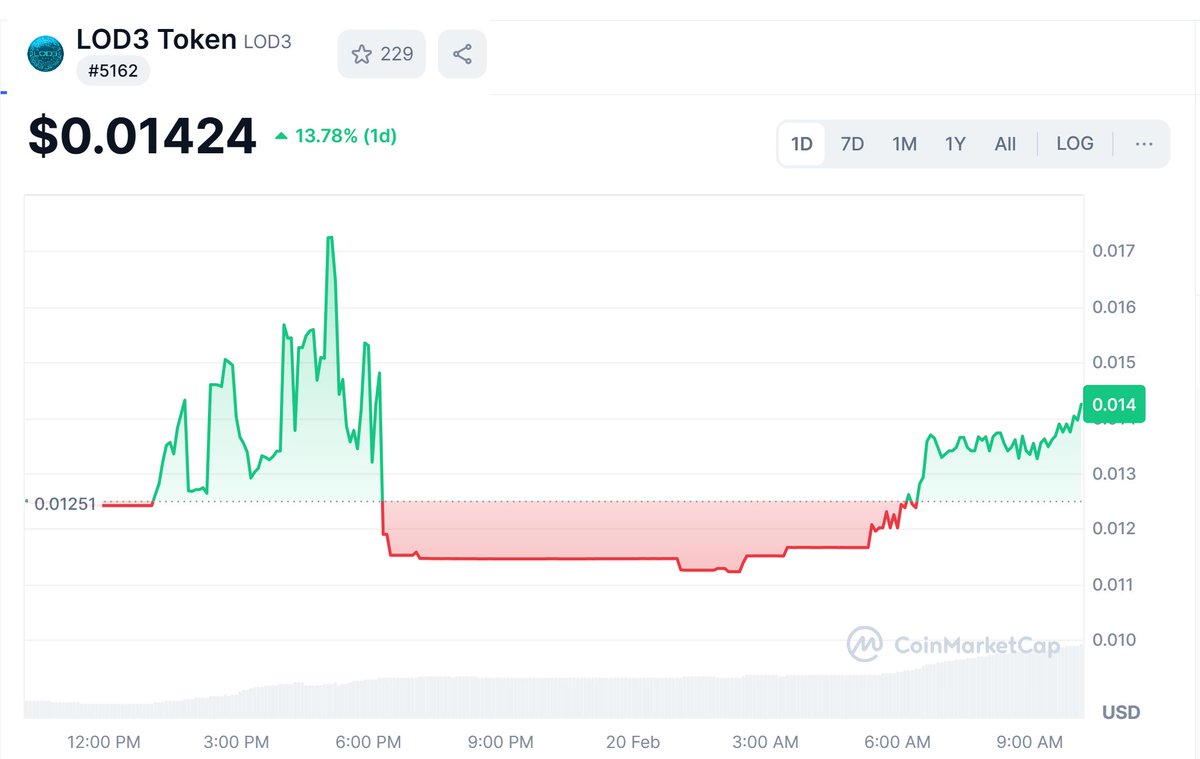Click the 3:00 AM time axis label
1200x759 pixels.
click(x=765, y=742)
